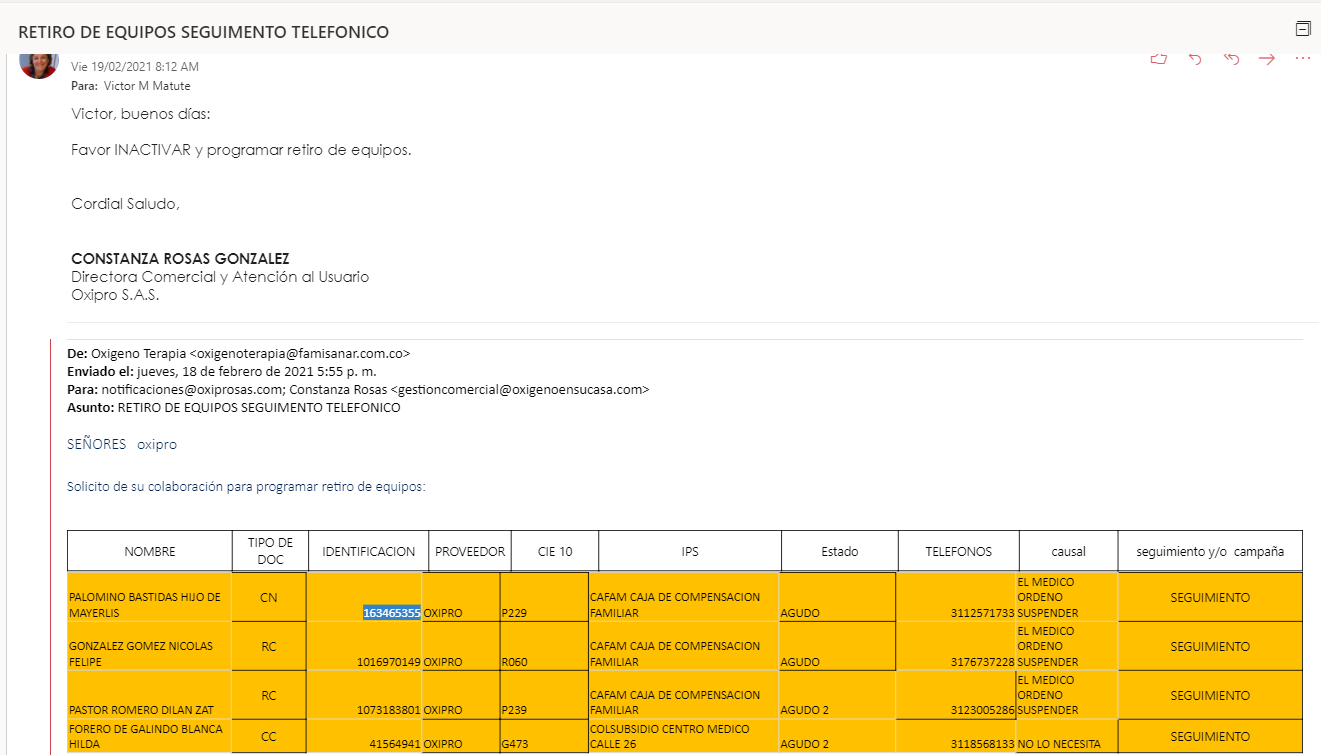
Task: Click the signature name CONSTANZA ROSAS GONZALEZ
Action: coord(180,259)
